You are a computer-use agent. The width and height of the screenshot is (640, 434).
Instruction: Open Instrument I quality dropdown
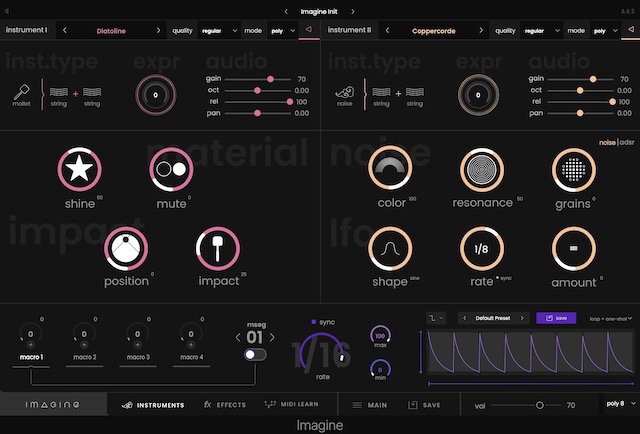(223, 31)
